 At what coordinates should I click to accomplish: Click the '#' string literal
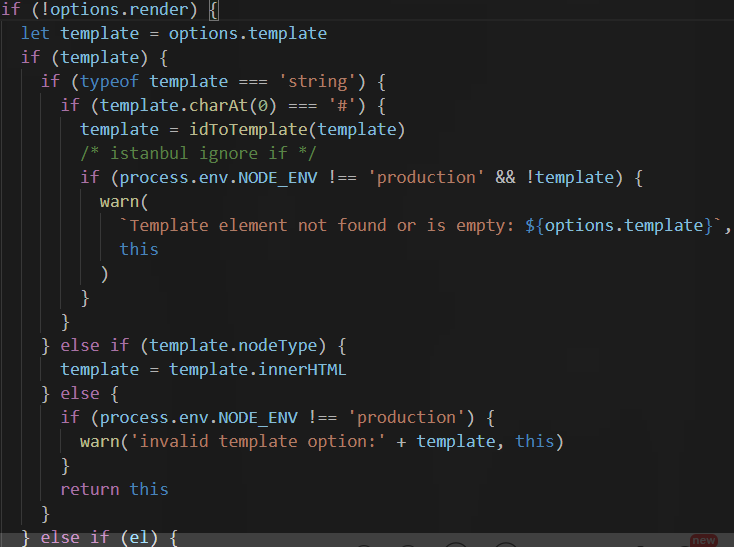tap(343, 106)
